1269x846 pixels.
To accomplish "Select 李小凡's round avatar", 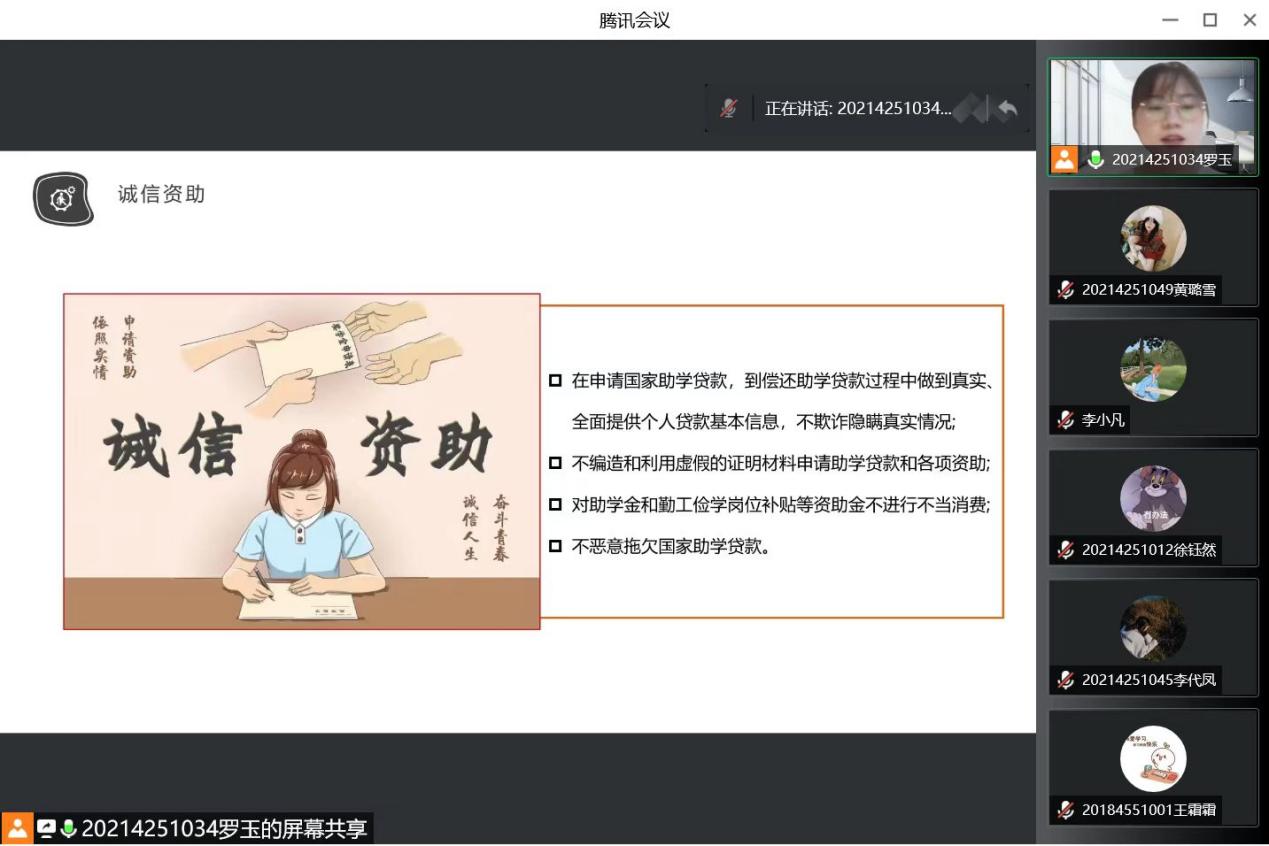I will tap(1153, 369).
